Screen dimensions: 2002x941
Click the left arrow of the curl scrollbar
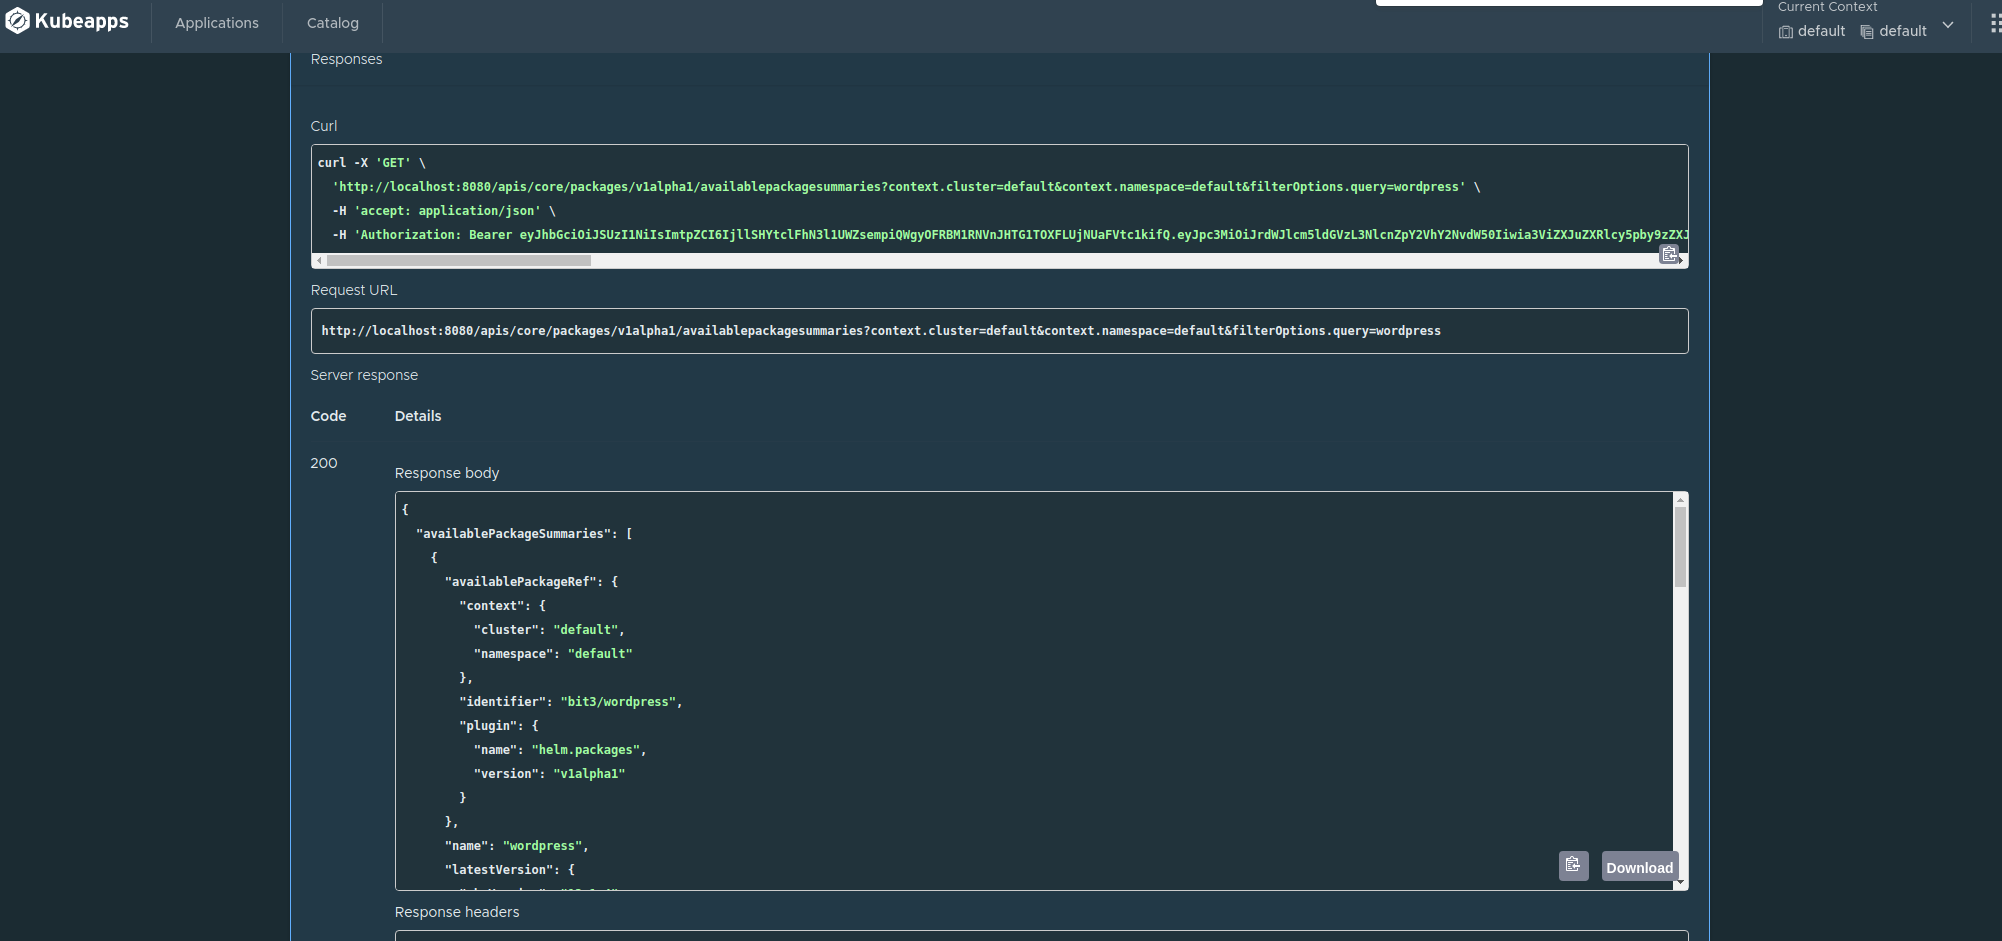[318, 259]
